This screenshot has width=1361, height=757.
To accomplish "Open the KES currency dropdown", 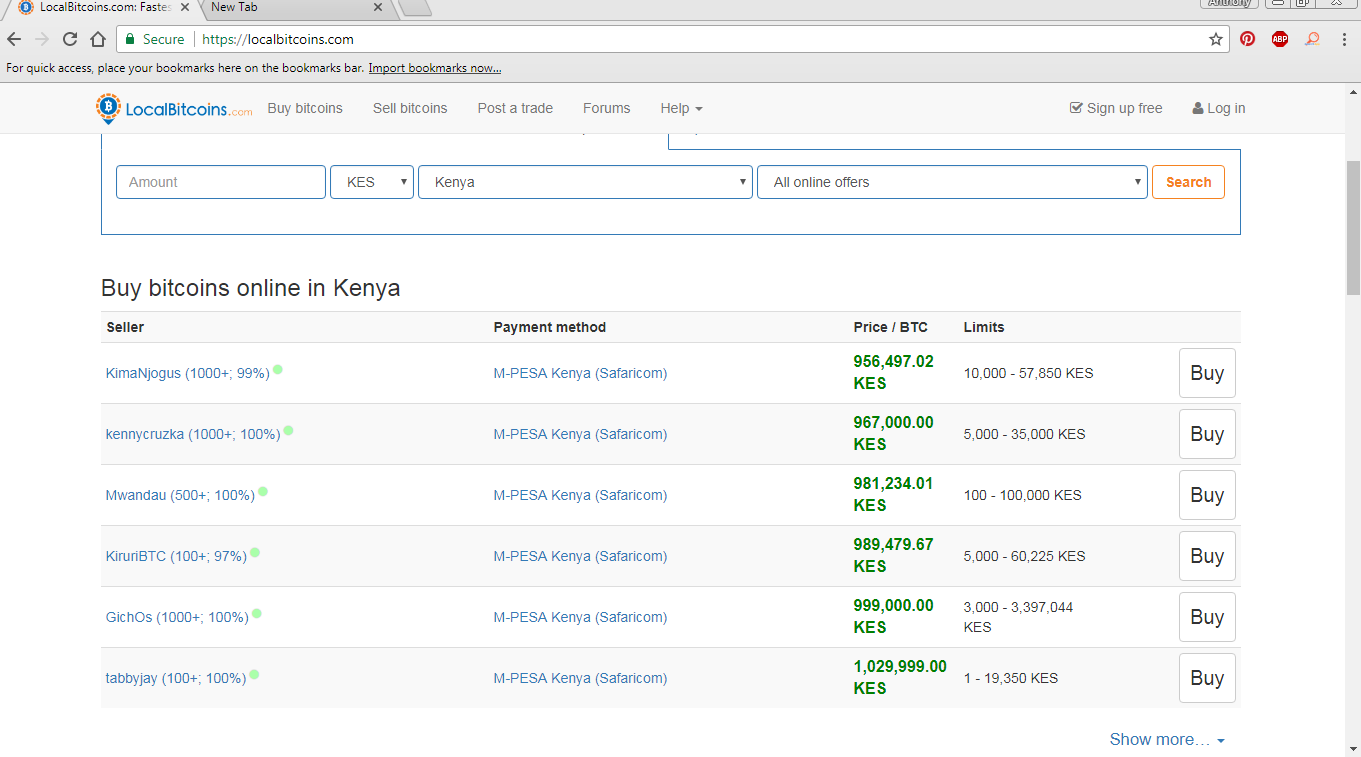I will tap(372, 182).
